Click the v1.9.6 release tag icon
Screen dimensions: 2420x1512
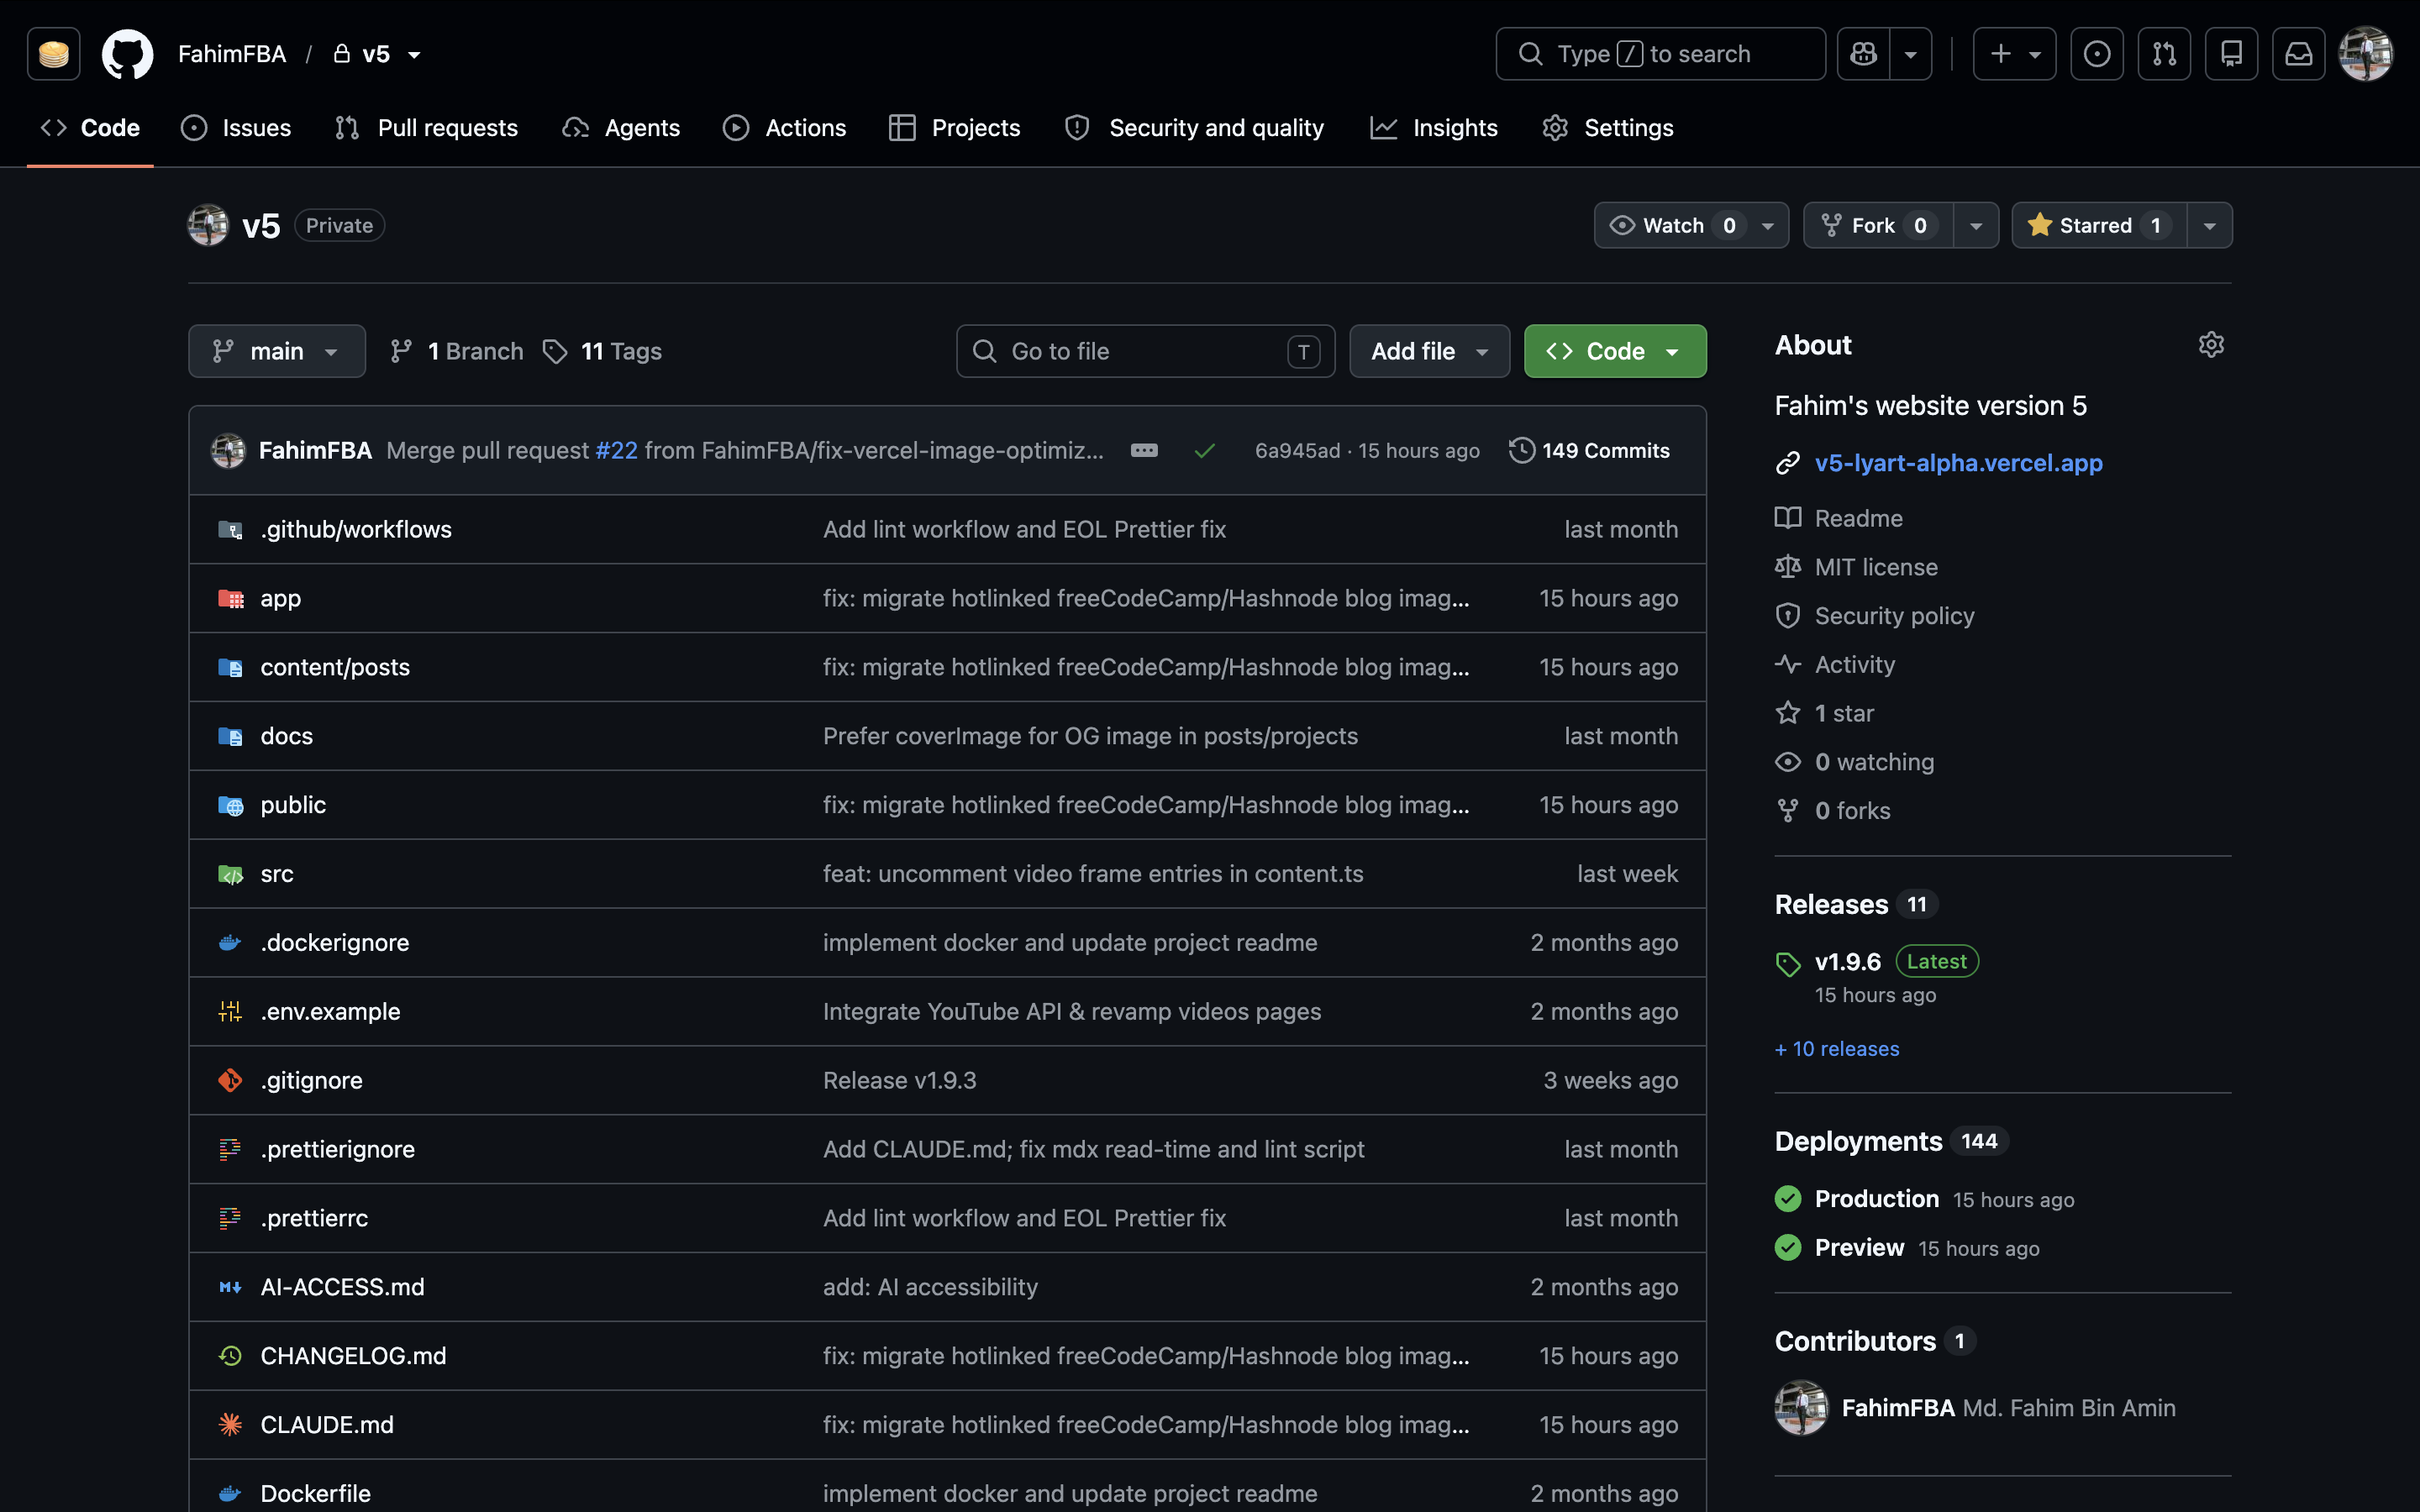coord(1788,964)
